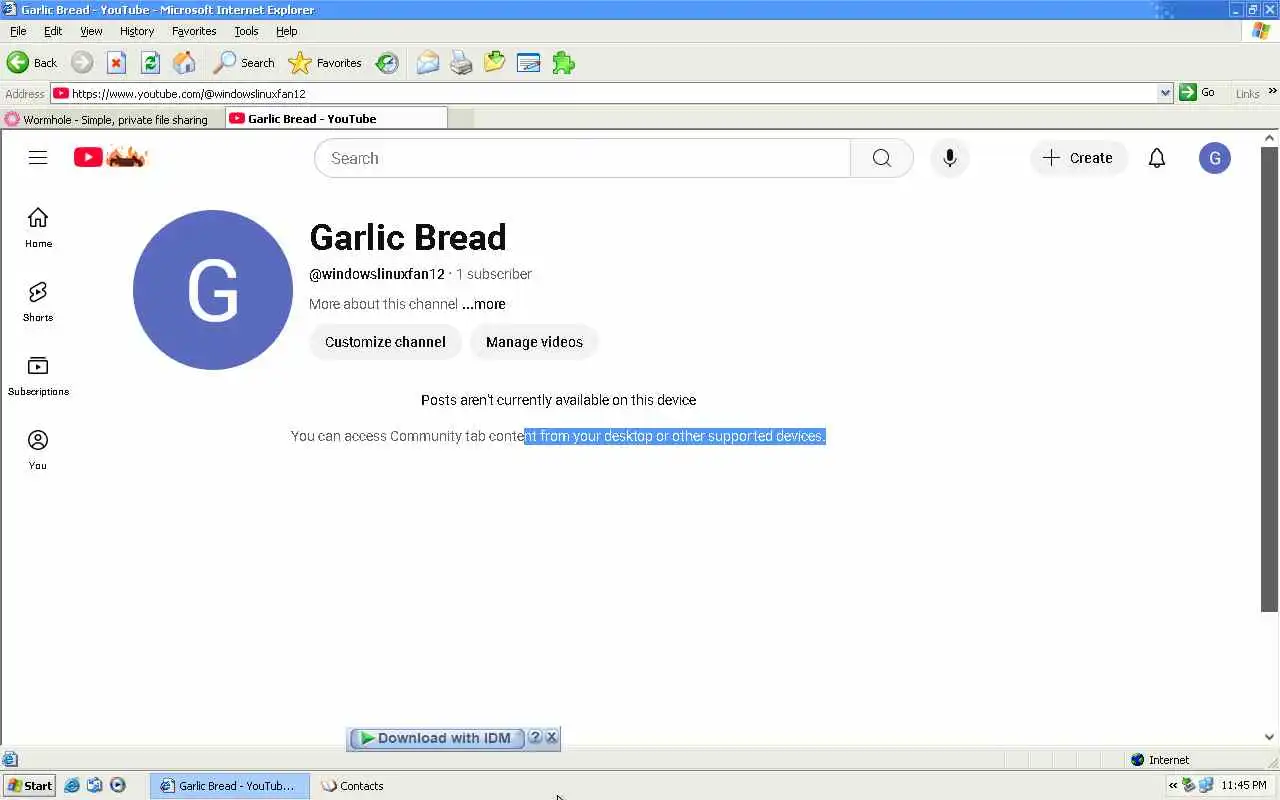Viewport: 1280px width, 800px height.
Task: Start voice search with microphone icon
Action: pyautogui.click(x=949, y=158)
